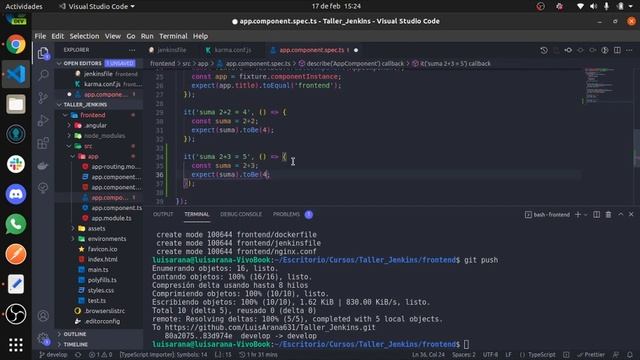
Task: Open OBS Studio from the dock
Action: (x=16, y=314)
